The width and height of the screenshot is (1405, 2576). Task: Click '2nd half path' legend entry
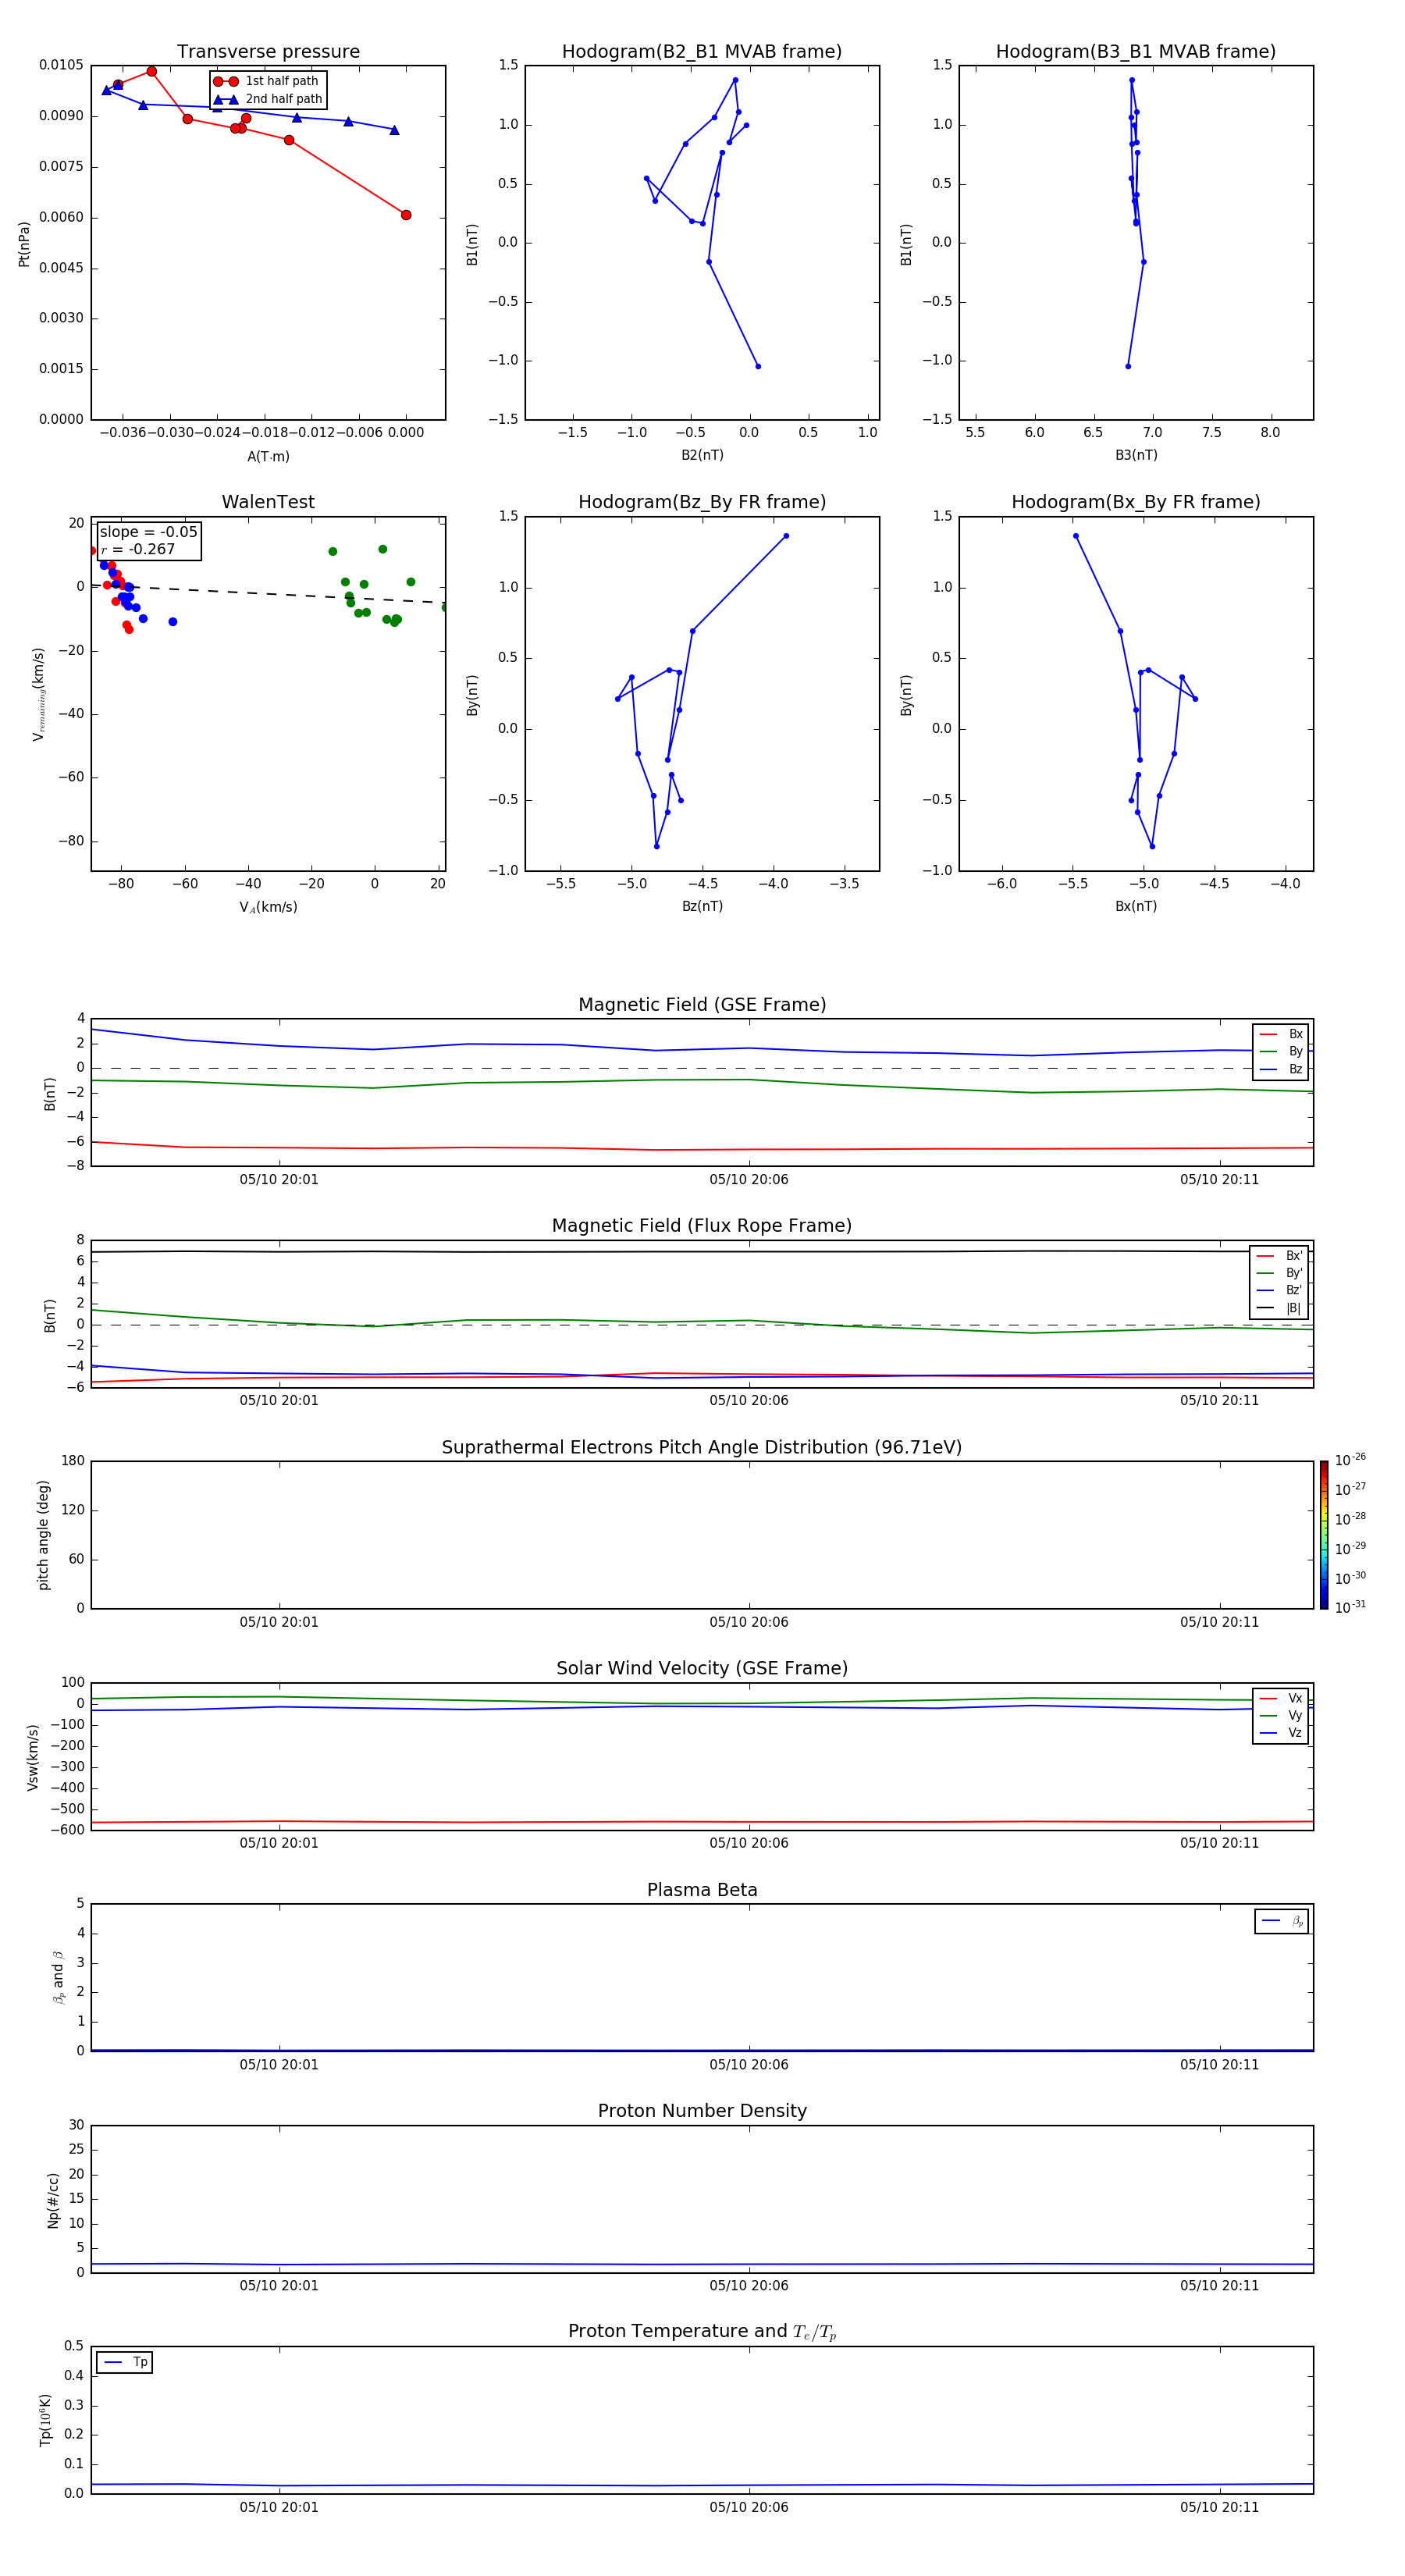(x=268, y=99)
